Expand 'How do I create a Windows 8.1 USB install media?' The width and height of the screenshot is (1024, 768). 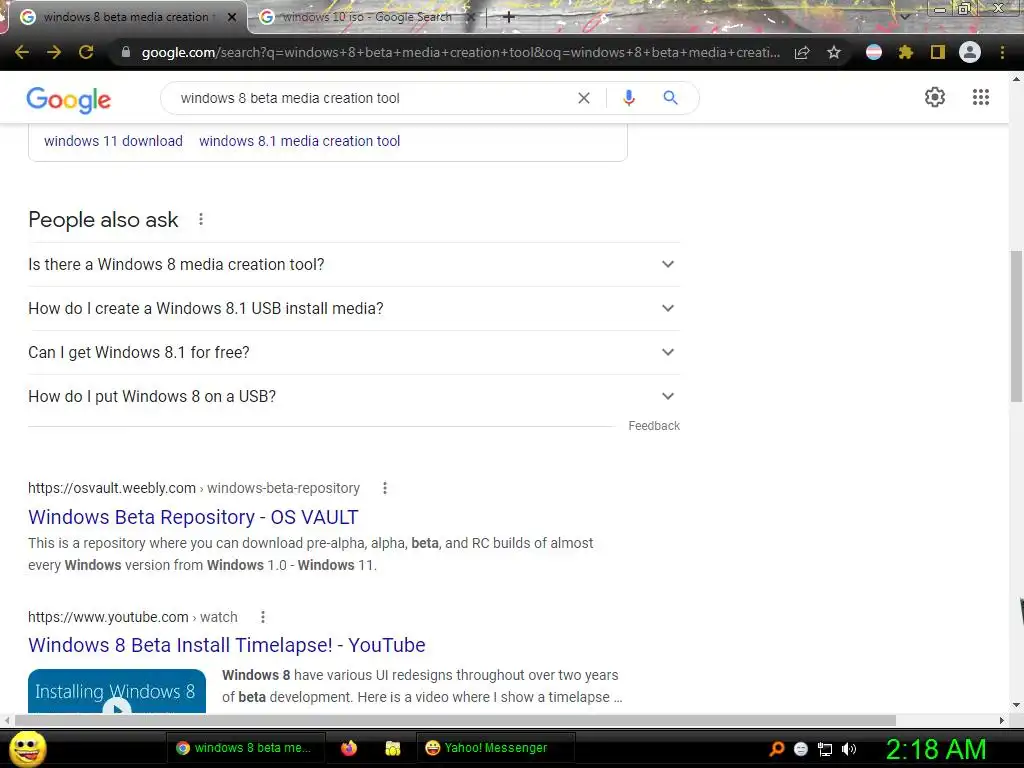[354, 308]
